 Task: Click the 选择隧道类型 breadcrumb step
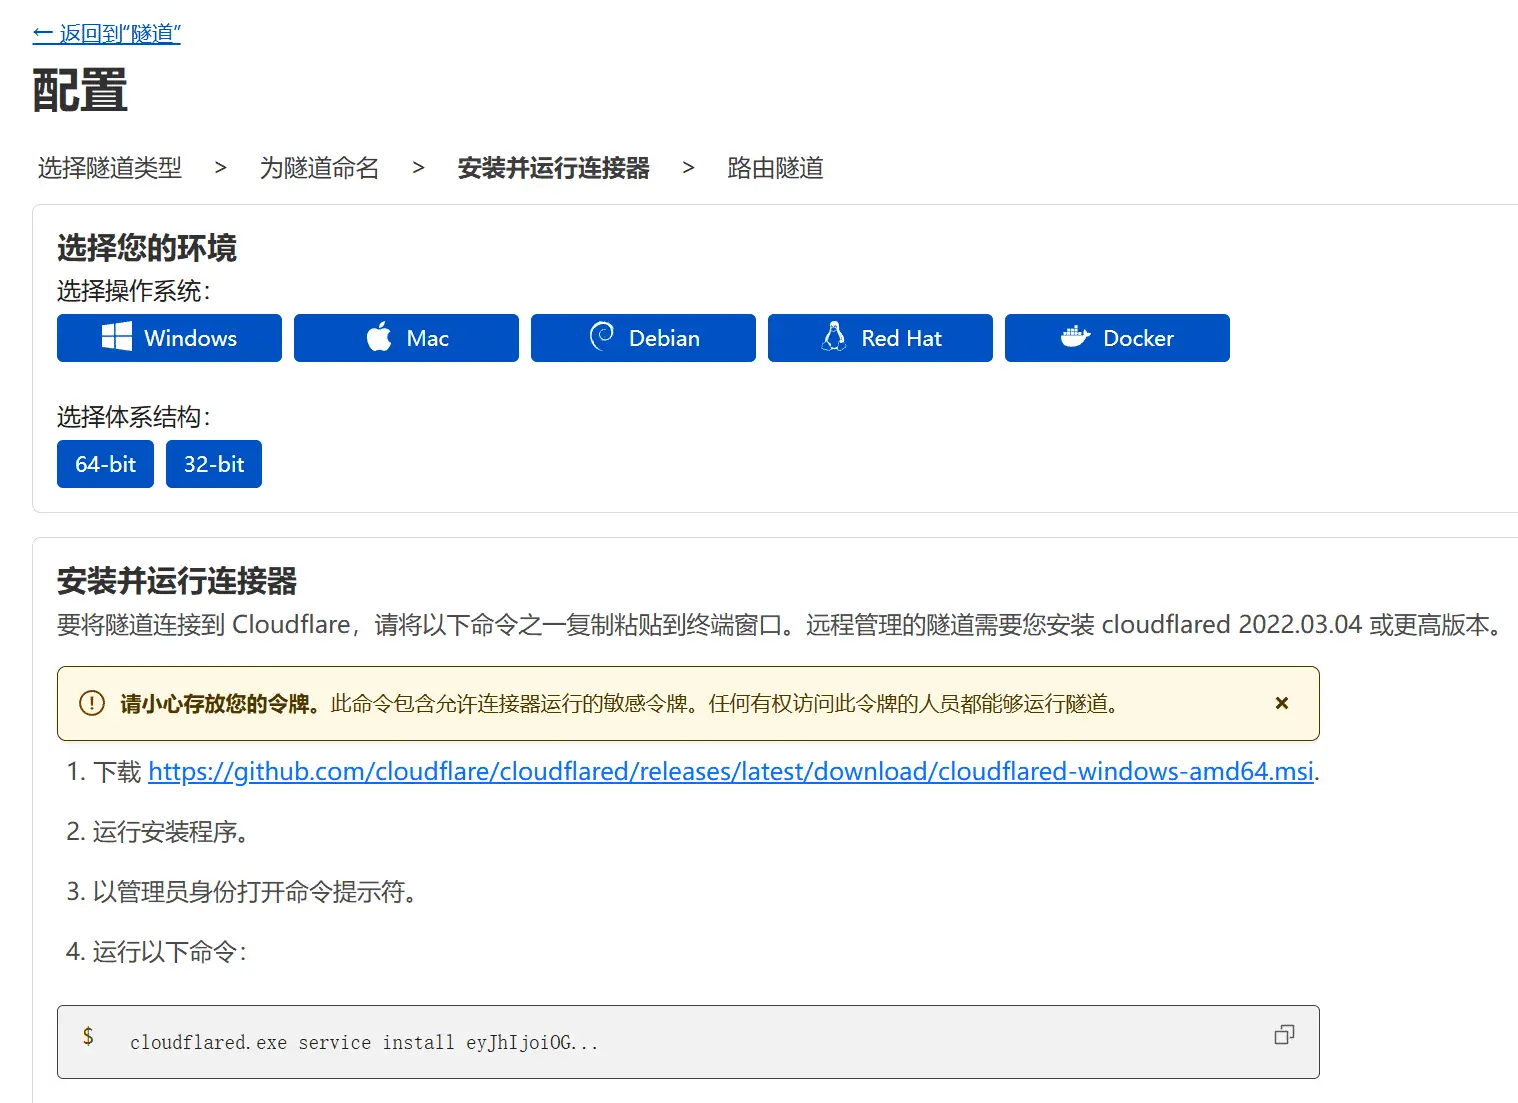pos(110,168)
